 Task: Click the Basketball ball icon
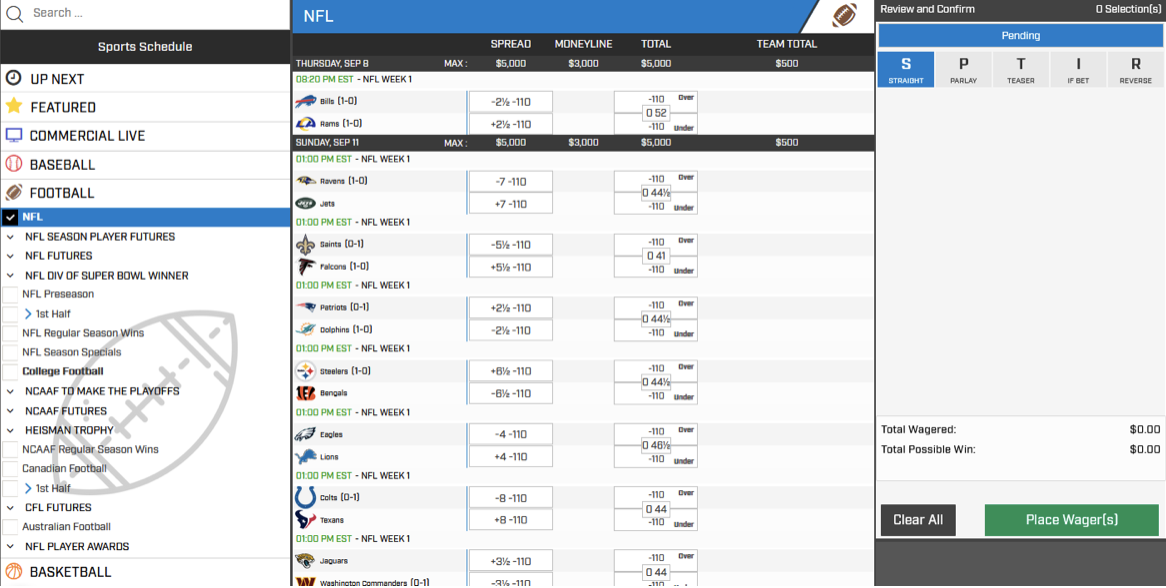[x=13, y=572]
